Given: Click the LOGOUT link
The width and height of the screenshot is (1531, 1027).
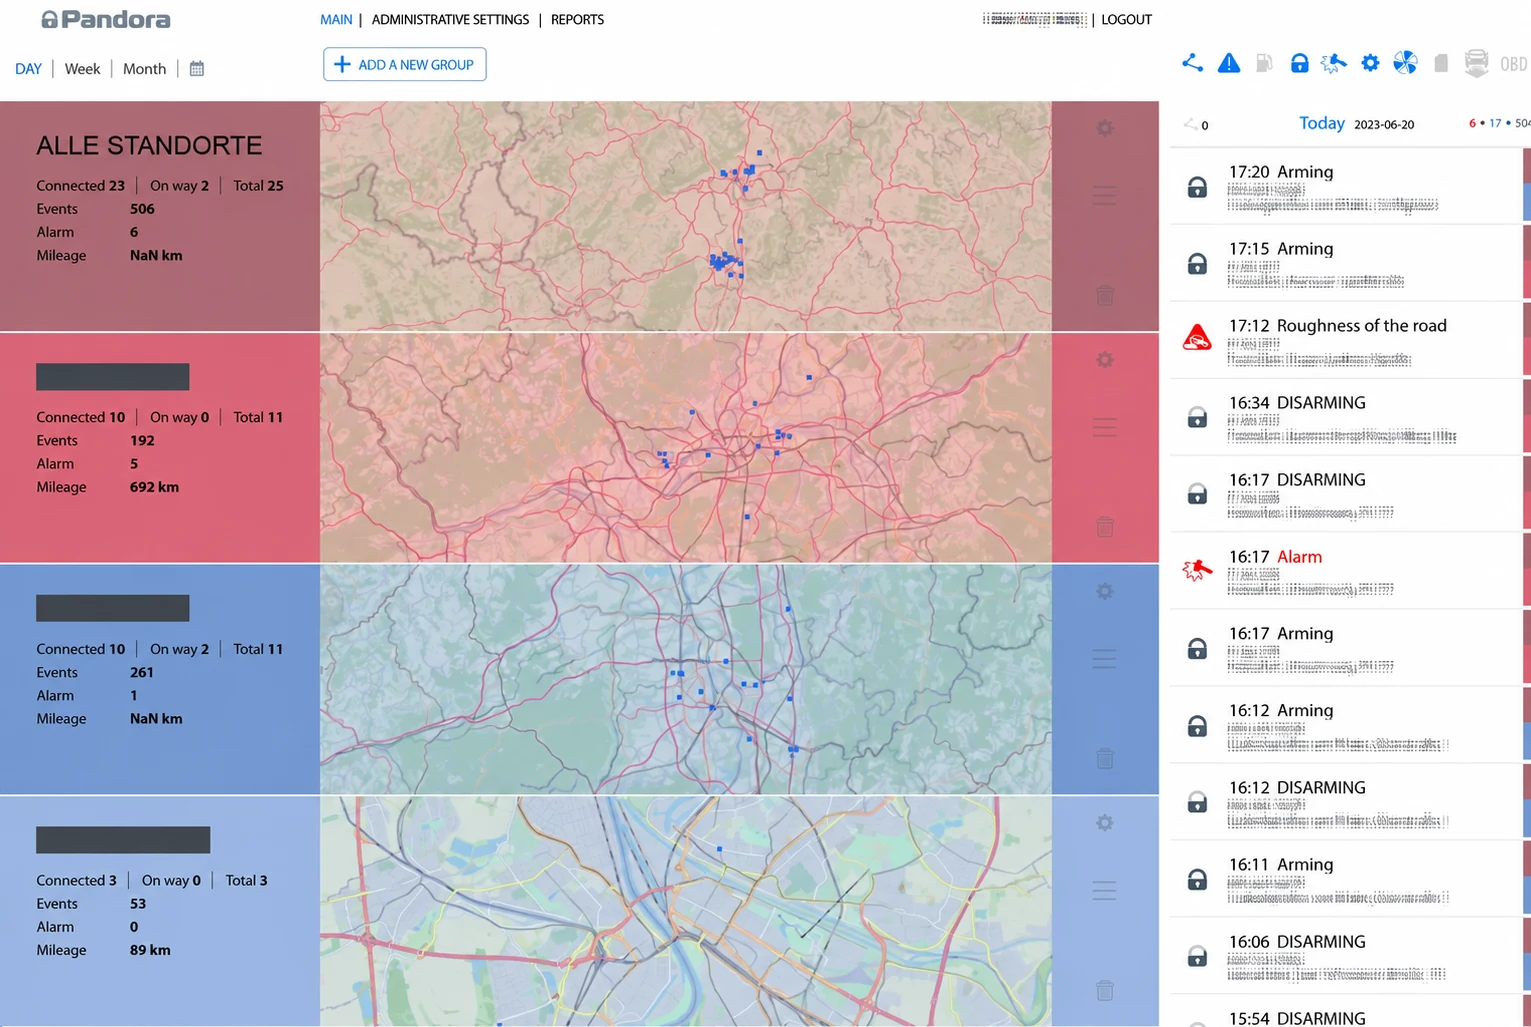Looking at the screenshot, I should click(1126, 19).
